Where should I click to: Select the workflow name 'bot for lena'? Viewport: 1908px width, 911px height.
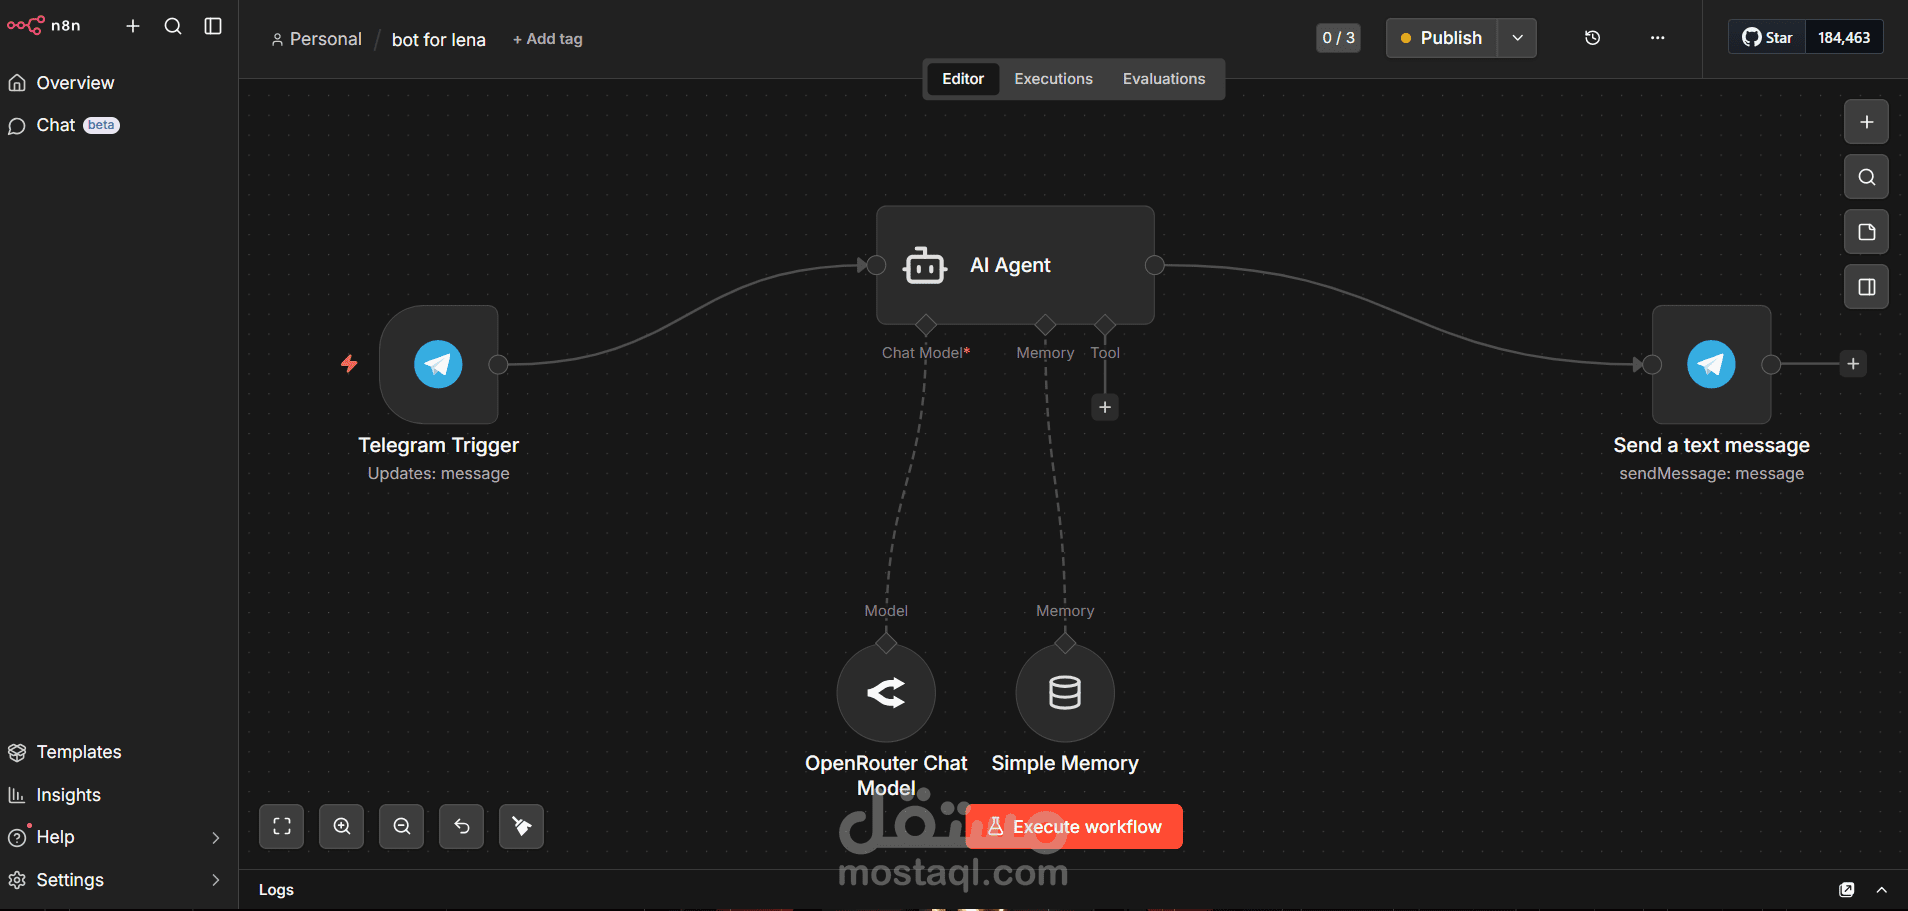tap(439, 39)
